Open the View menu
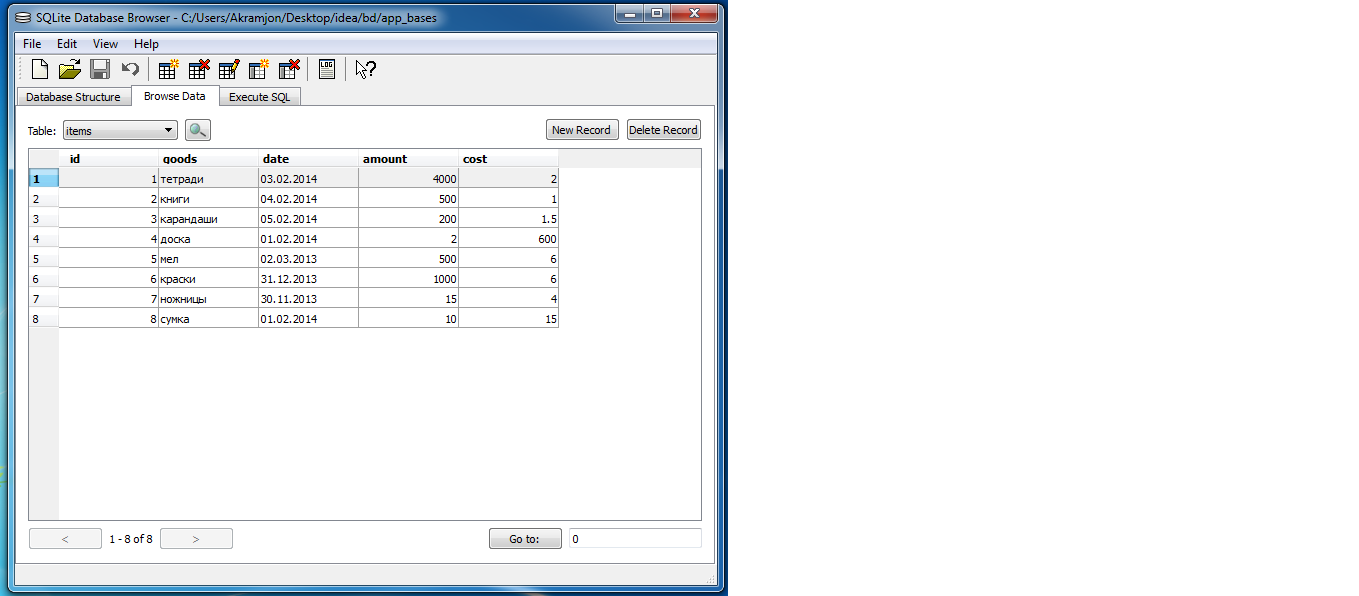 (105, 44)
